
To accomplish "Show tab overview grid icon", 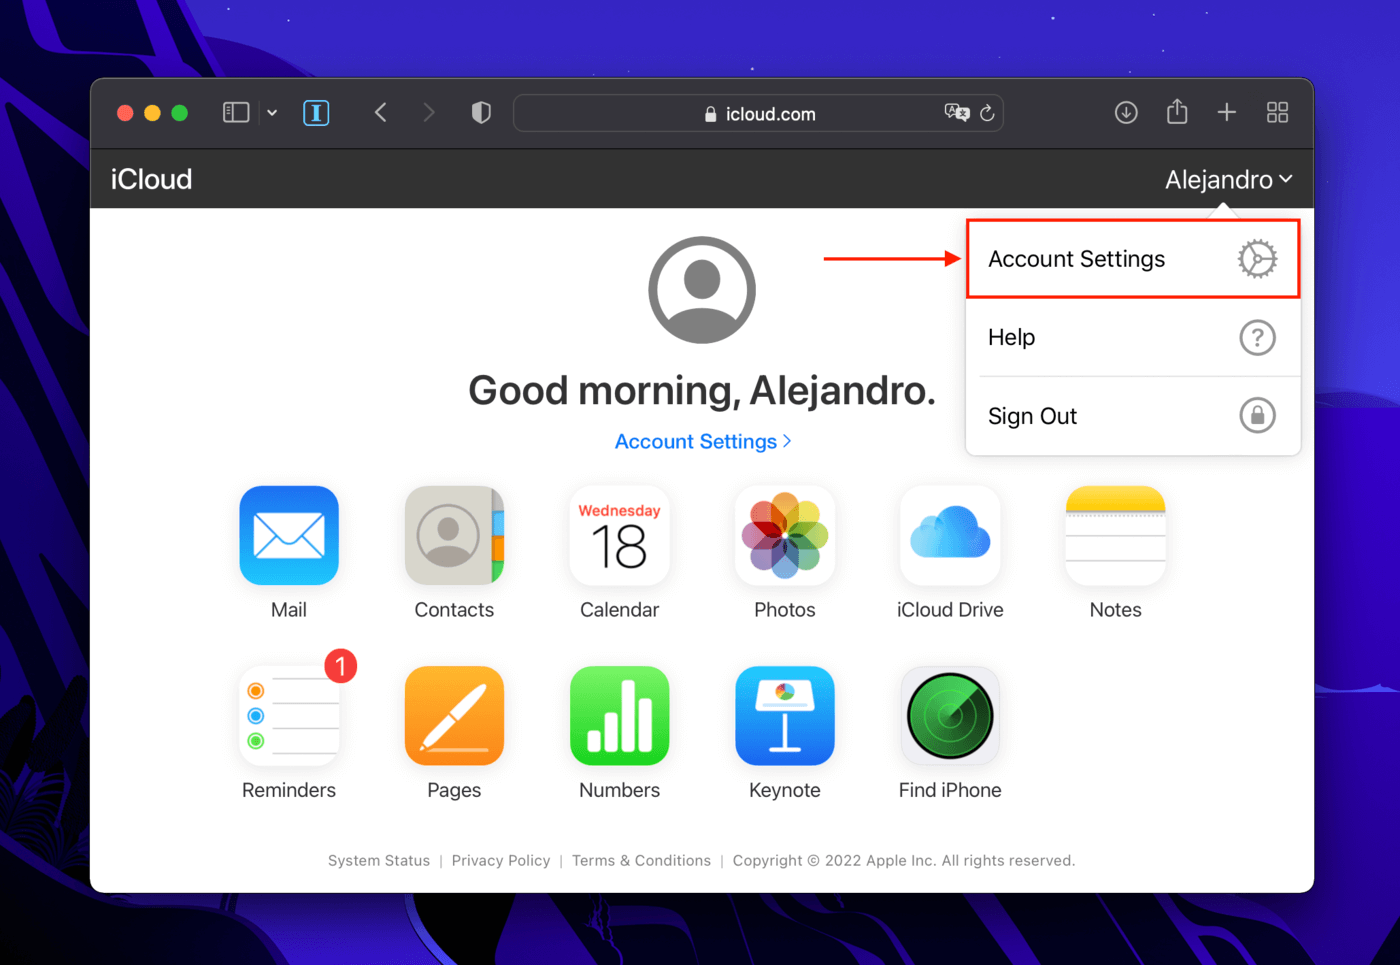I will (x=1277, y=113).
